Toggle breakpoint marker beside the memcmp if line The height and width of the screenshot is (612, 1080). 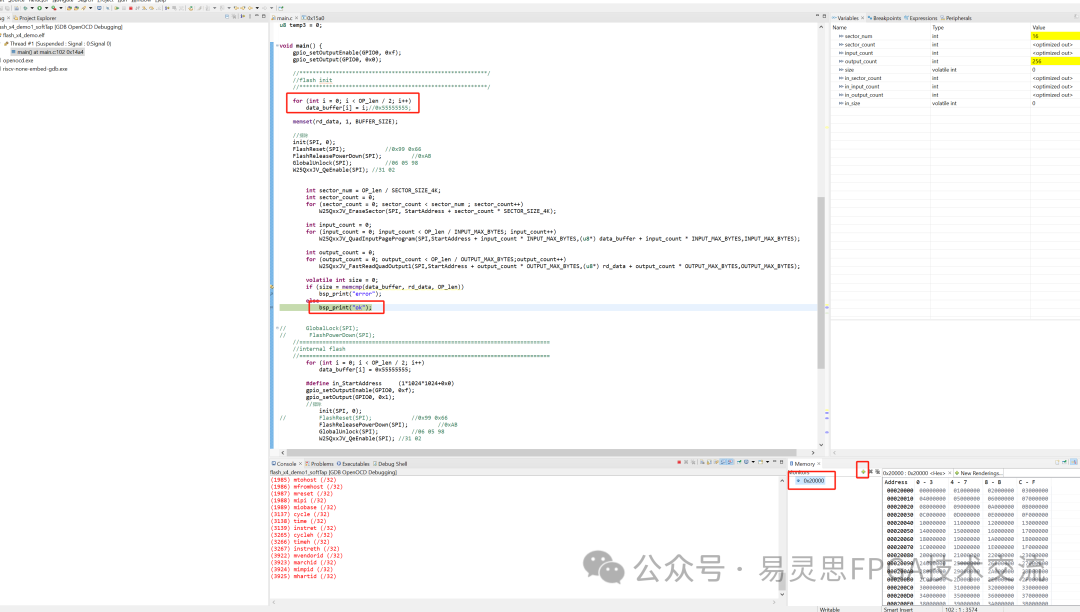click(x=272, y=287)
